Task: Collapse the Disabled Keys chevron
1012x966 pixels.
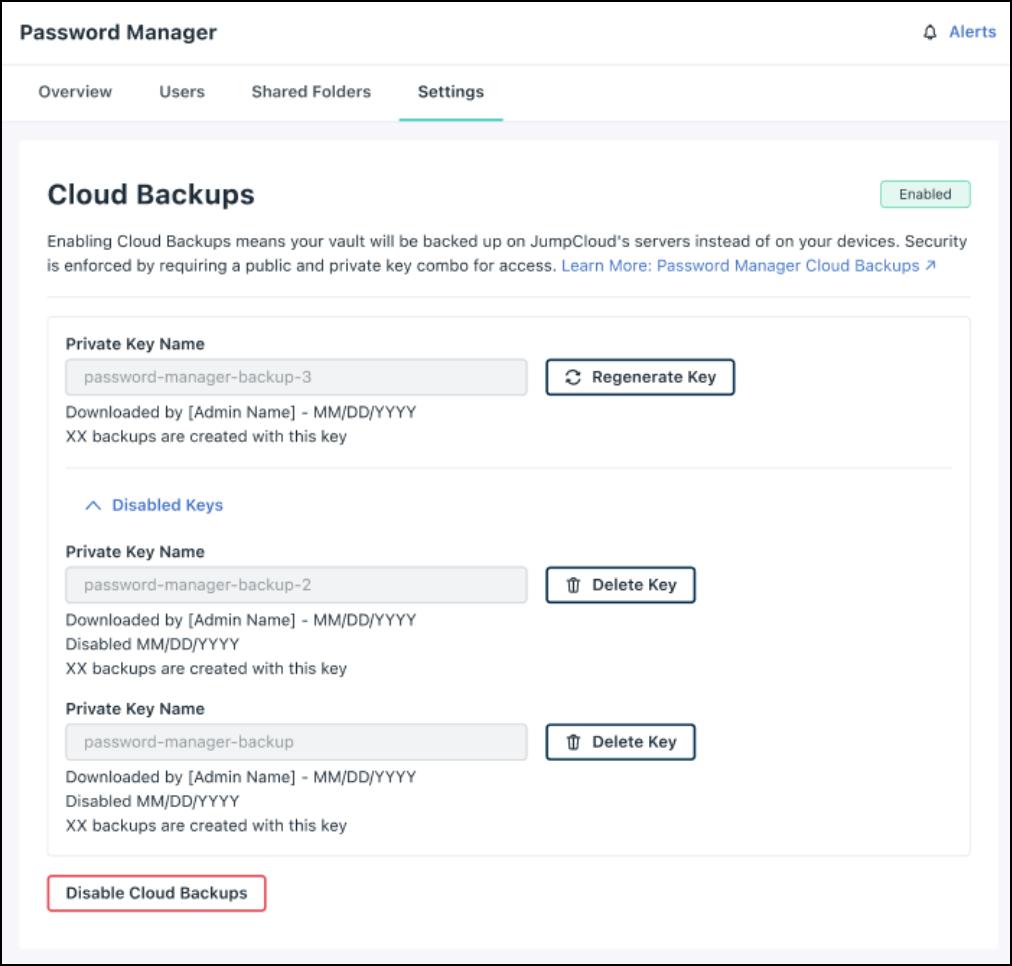Action: [93, 506]
